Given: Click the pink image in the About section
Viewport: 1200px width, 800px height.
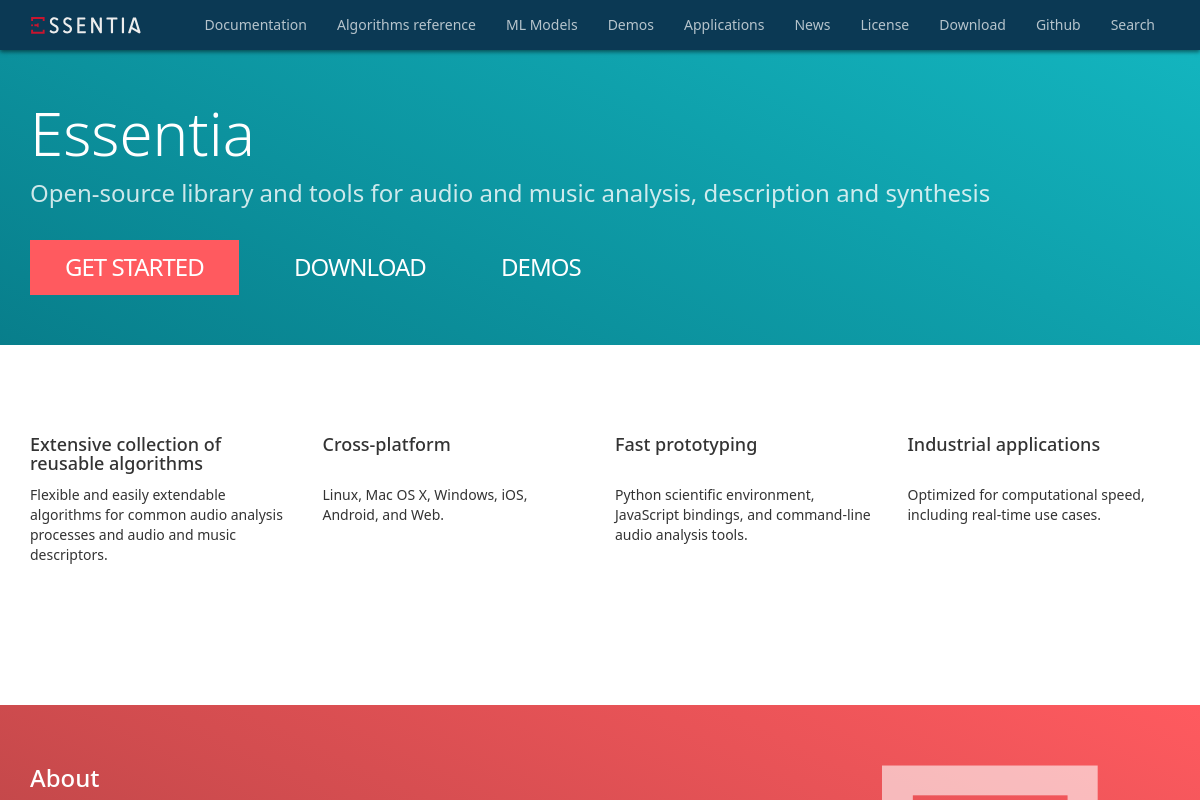Looking at the screenshot, I should (x=989, y=782).
